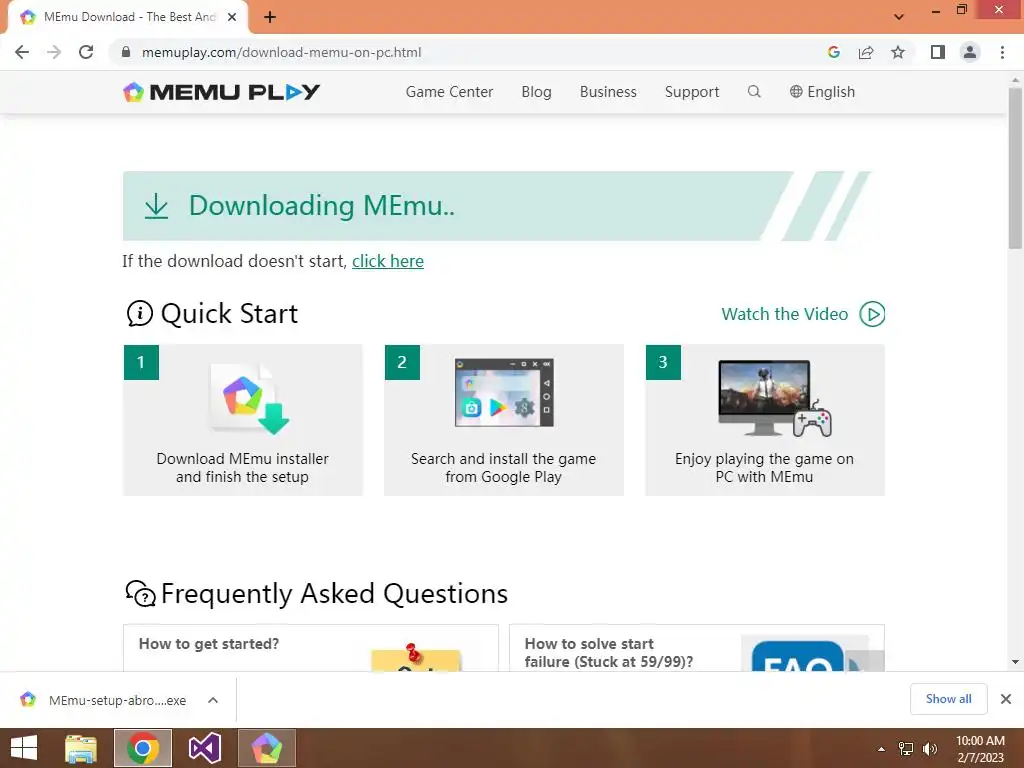Click the volume speaker tray icon
The image size is (1024, 768).
point(930,749)
